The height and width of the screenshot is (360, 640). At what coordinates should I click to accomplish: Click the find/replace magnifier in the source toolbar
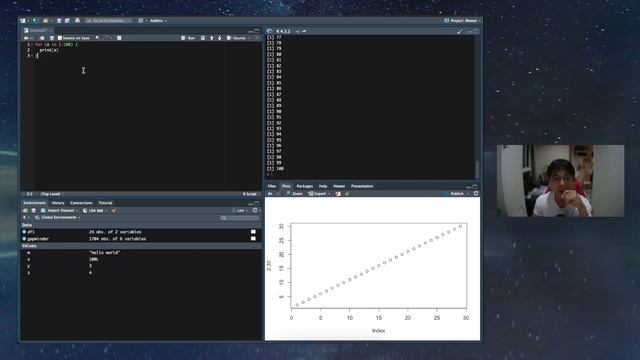97,38
